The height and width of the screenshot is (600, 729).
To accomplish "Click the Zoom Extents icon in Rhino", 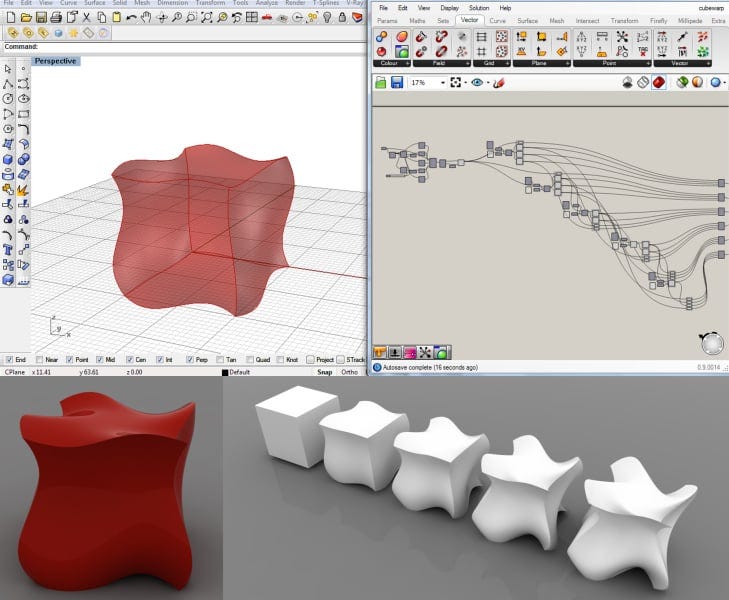I will (207, 18).
